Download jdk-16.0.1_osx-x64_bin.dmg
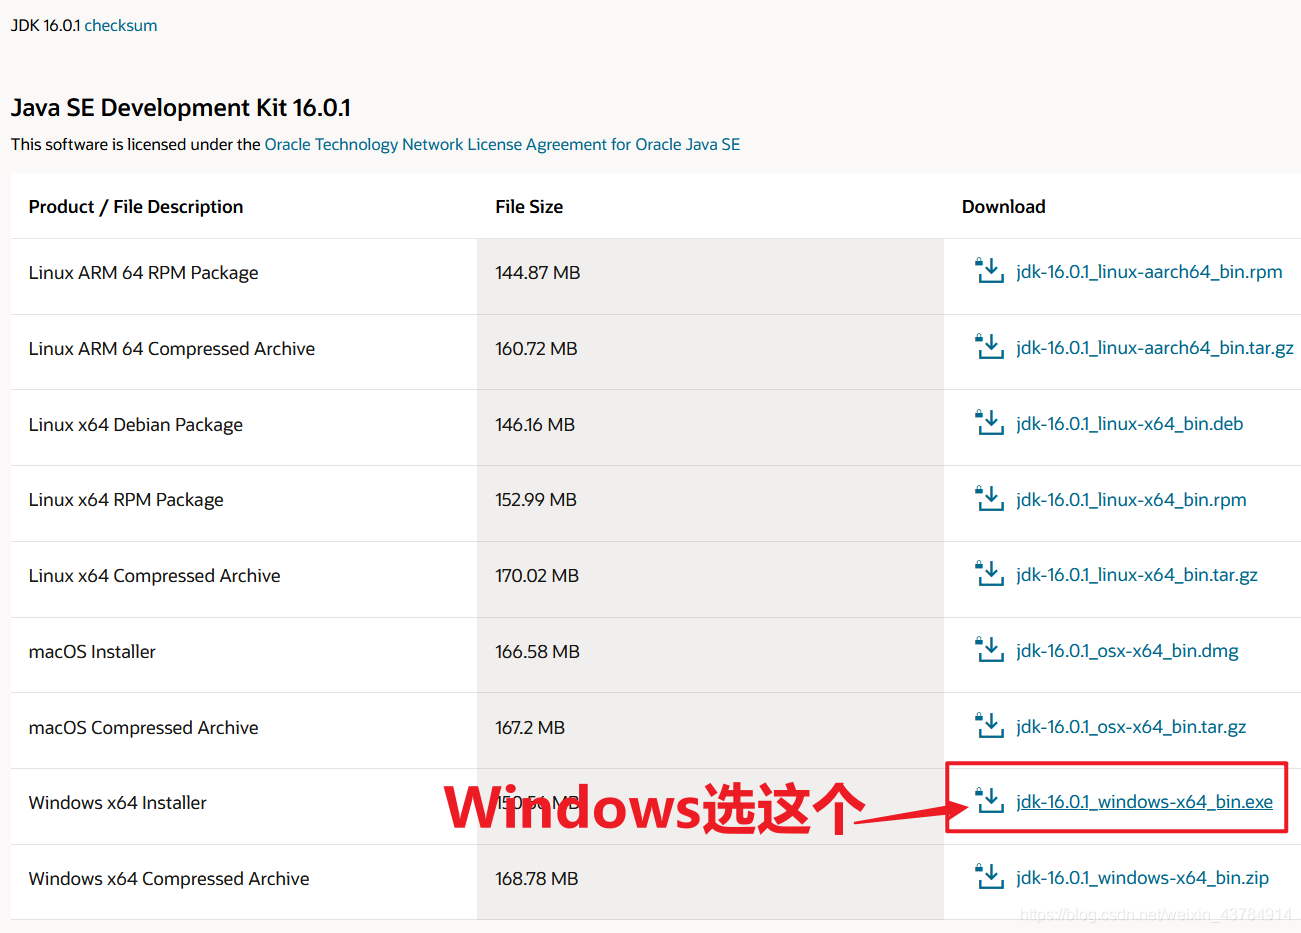 pos(1127,651)
